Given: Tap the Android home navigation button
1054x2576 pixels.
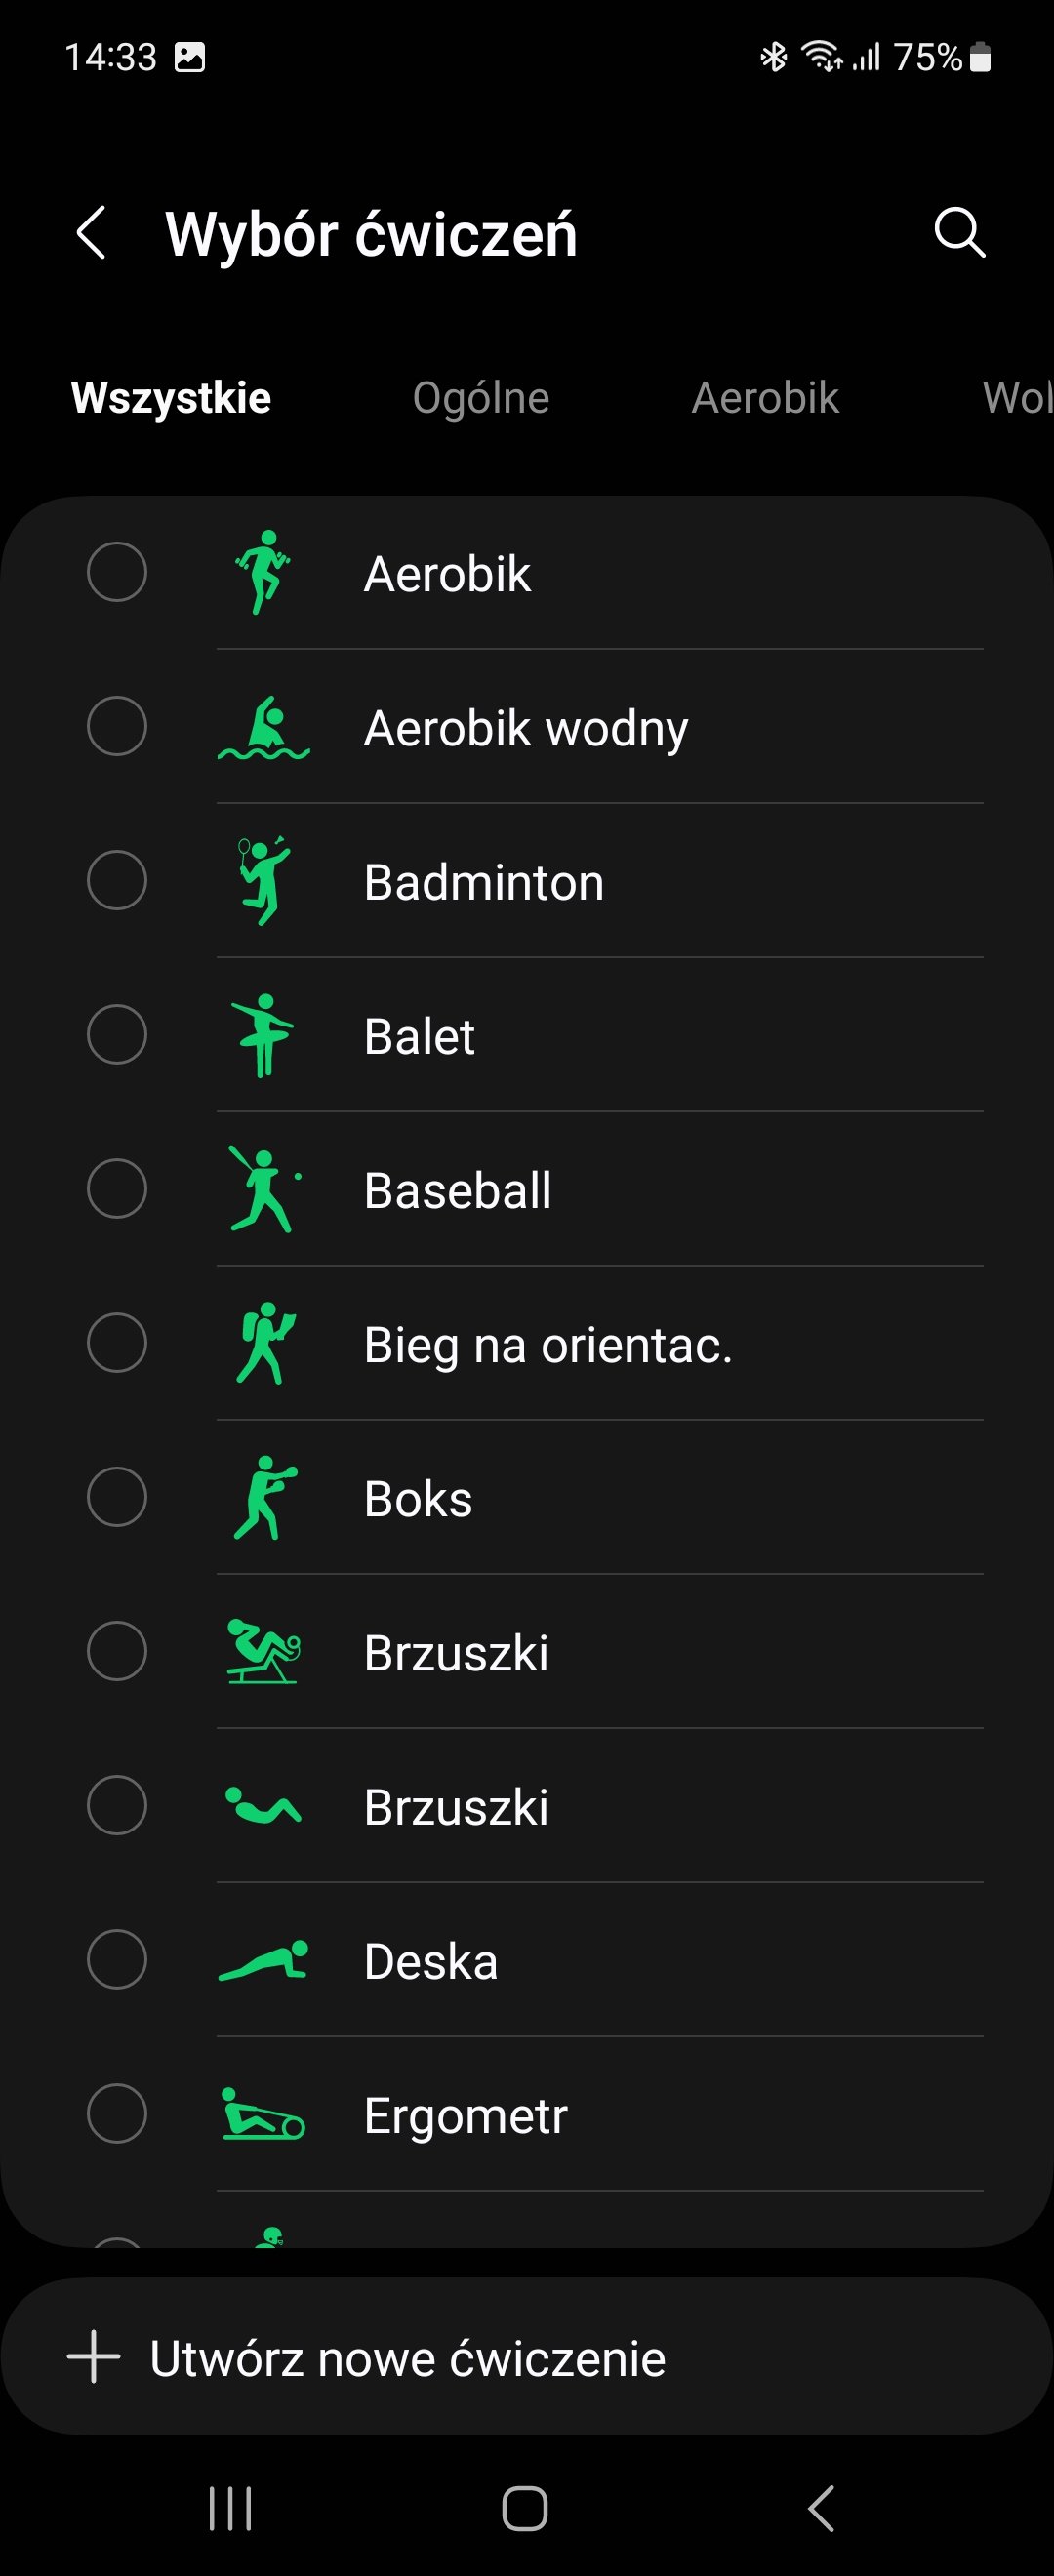Looking at the screenshot, I should pos(525,2508).
